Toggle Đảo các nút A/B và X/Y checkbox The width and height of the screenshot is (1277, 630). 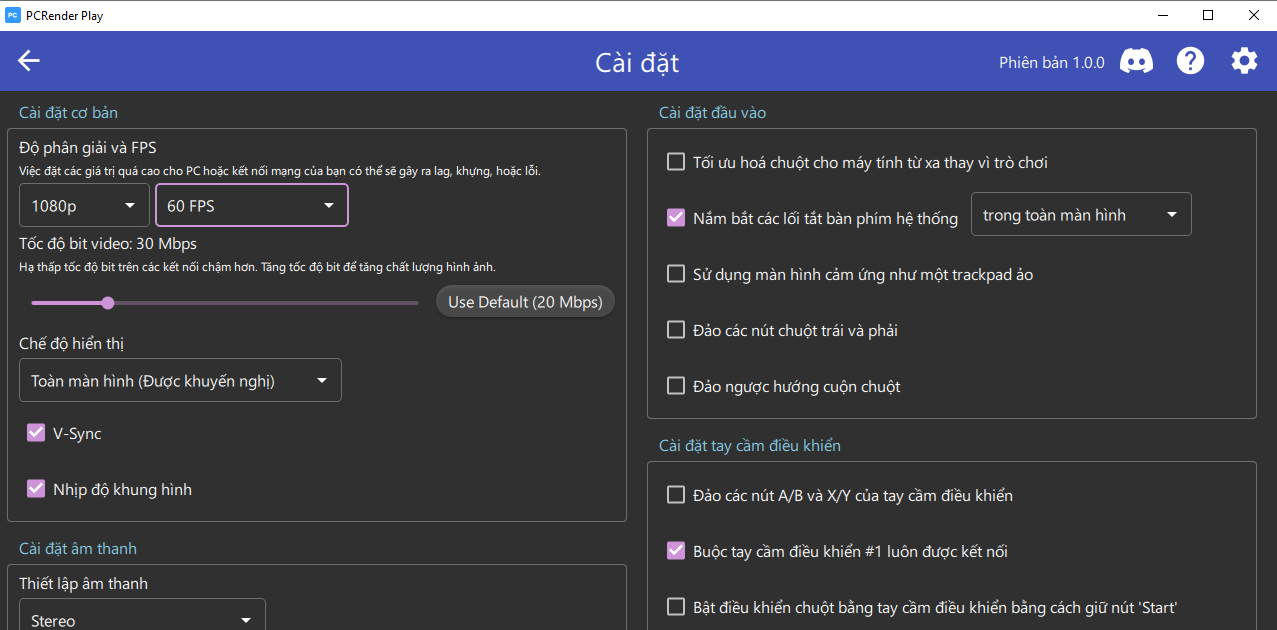coord(676,495)
